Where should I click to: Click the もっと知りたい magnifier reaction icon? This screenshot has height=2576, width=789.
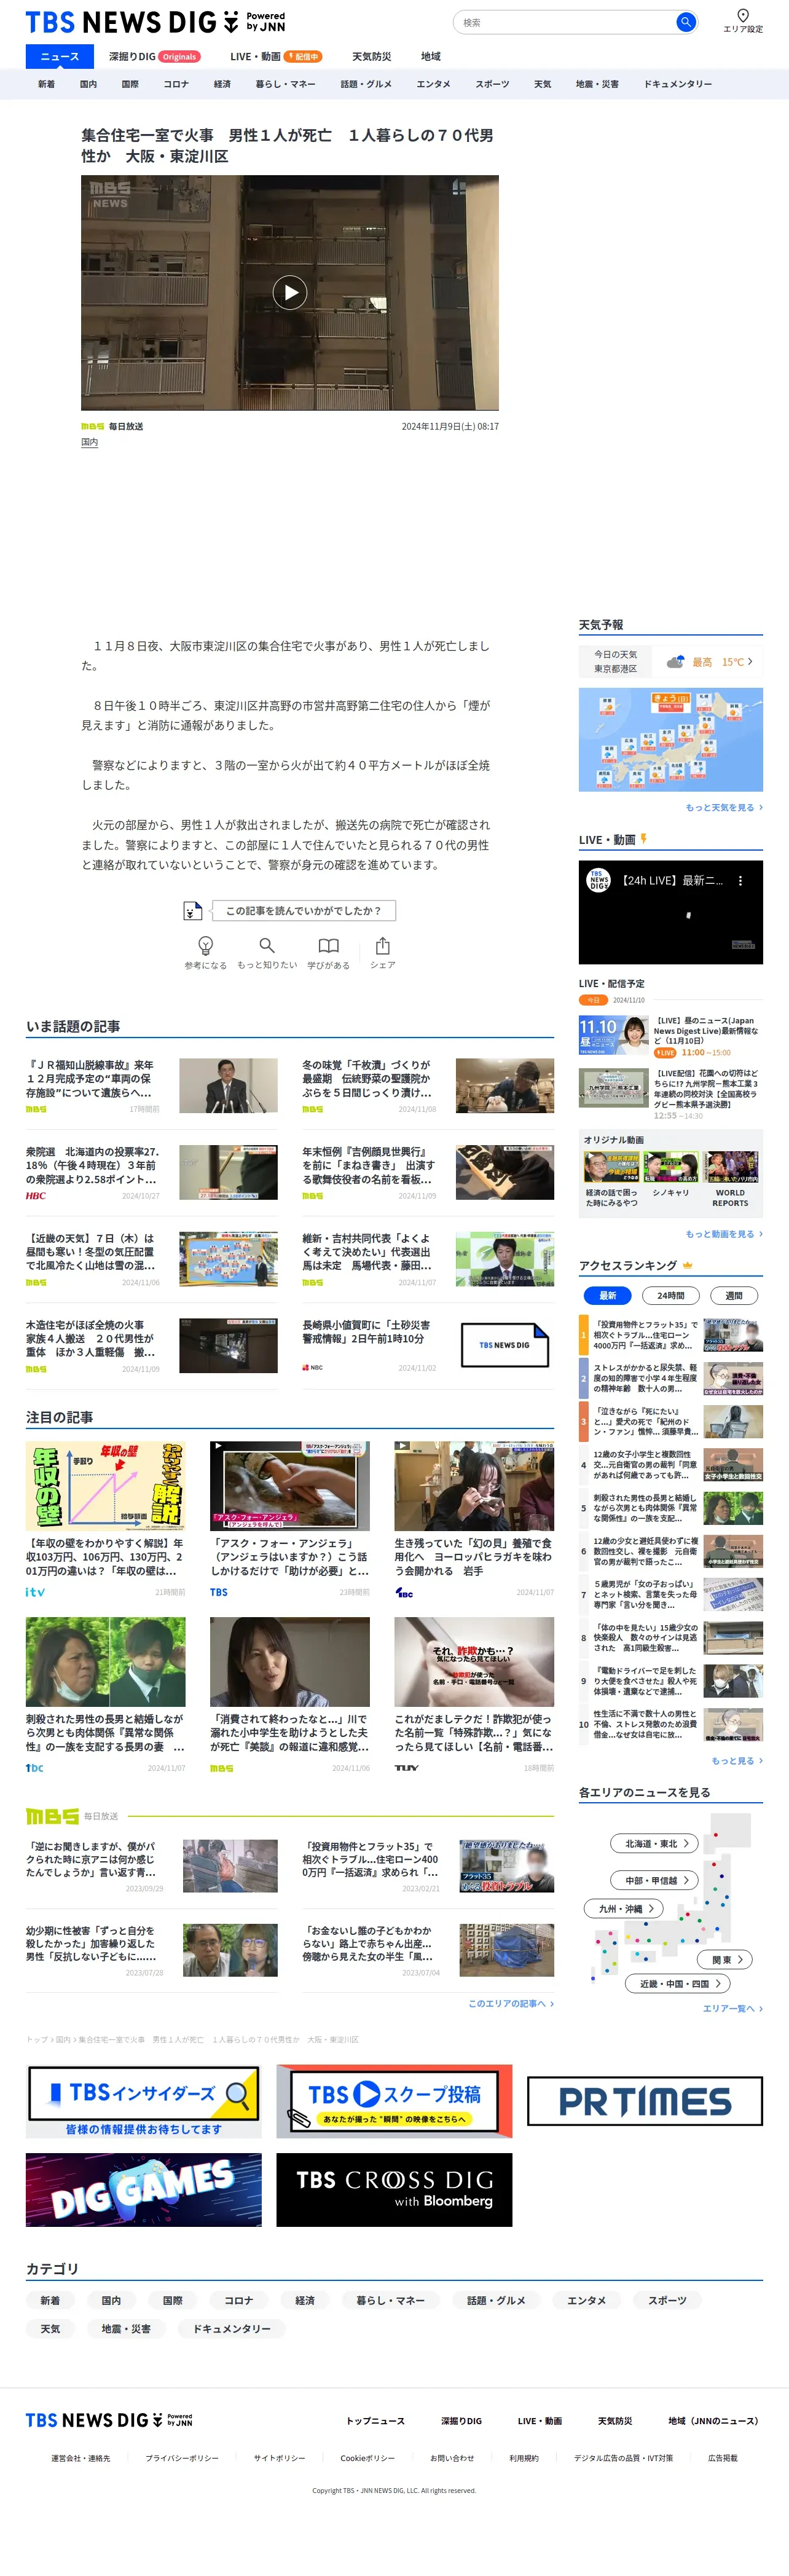coord(267,945)
